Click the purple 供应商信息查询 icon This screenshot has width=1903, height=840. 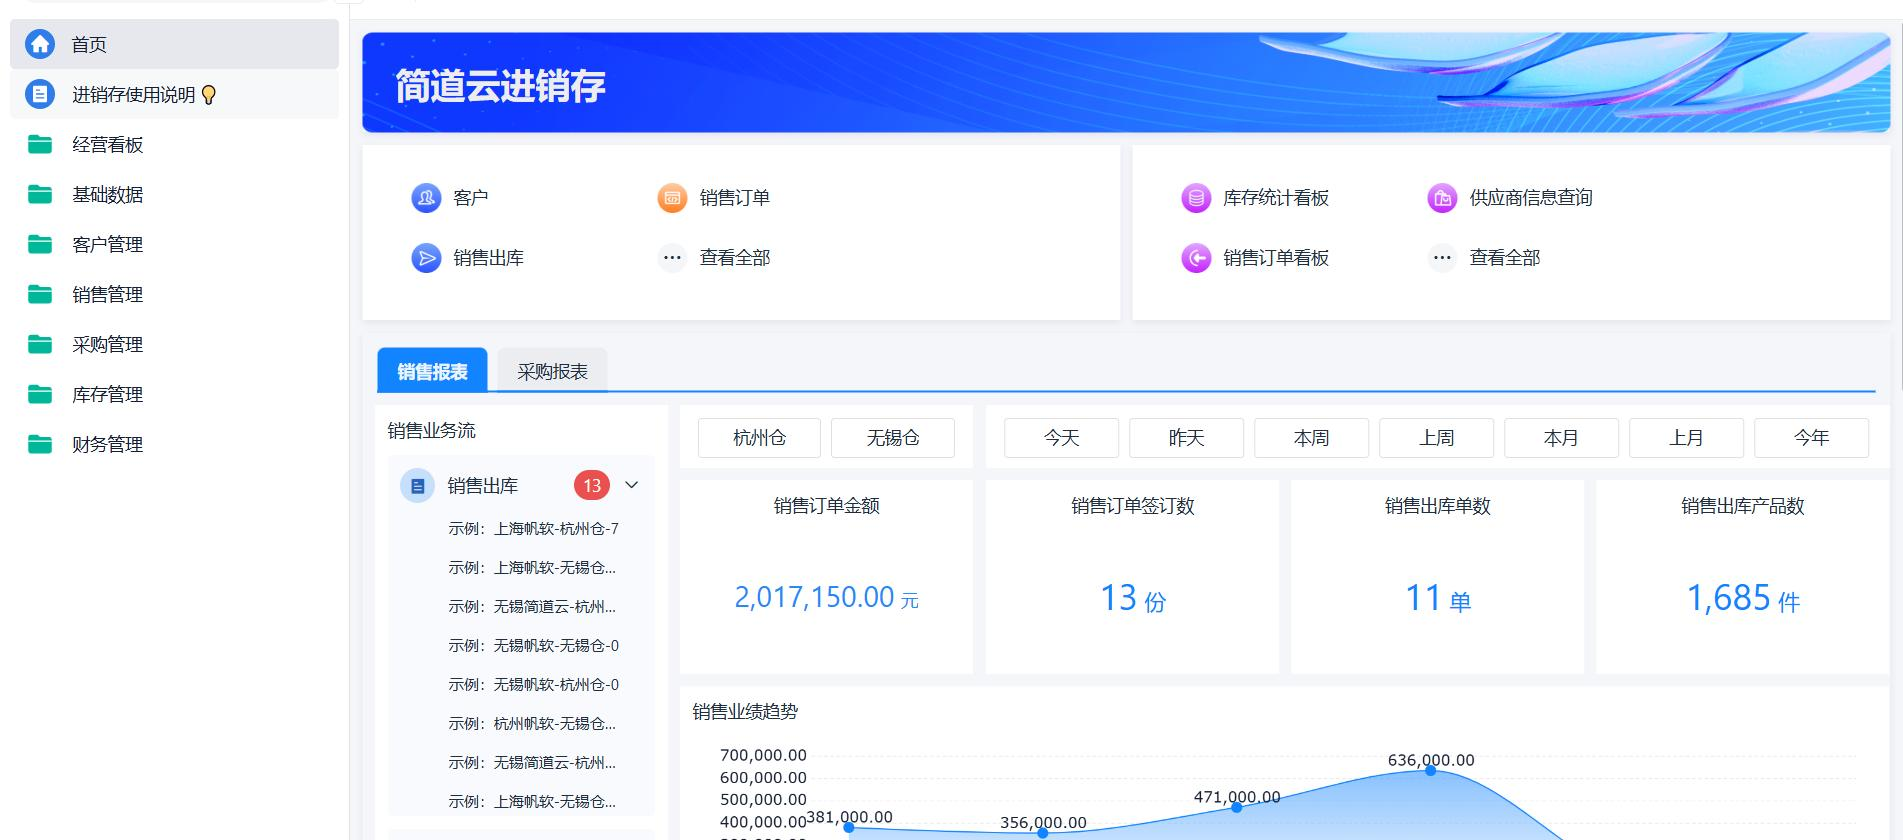(1442, 198)
